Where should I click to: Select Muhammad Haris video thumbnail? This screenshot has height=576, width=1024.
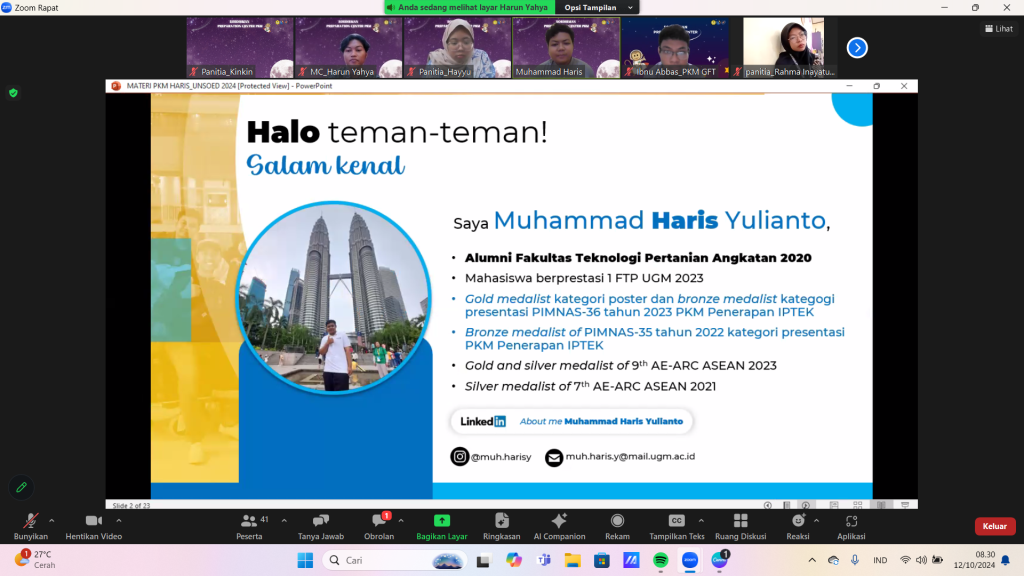[565, 47]
